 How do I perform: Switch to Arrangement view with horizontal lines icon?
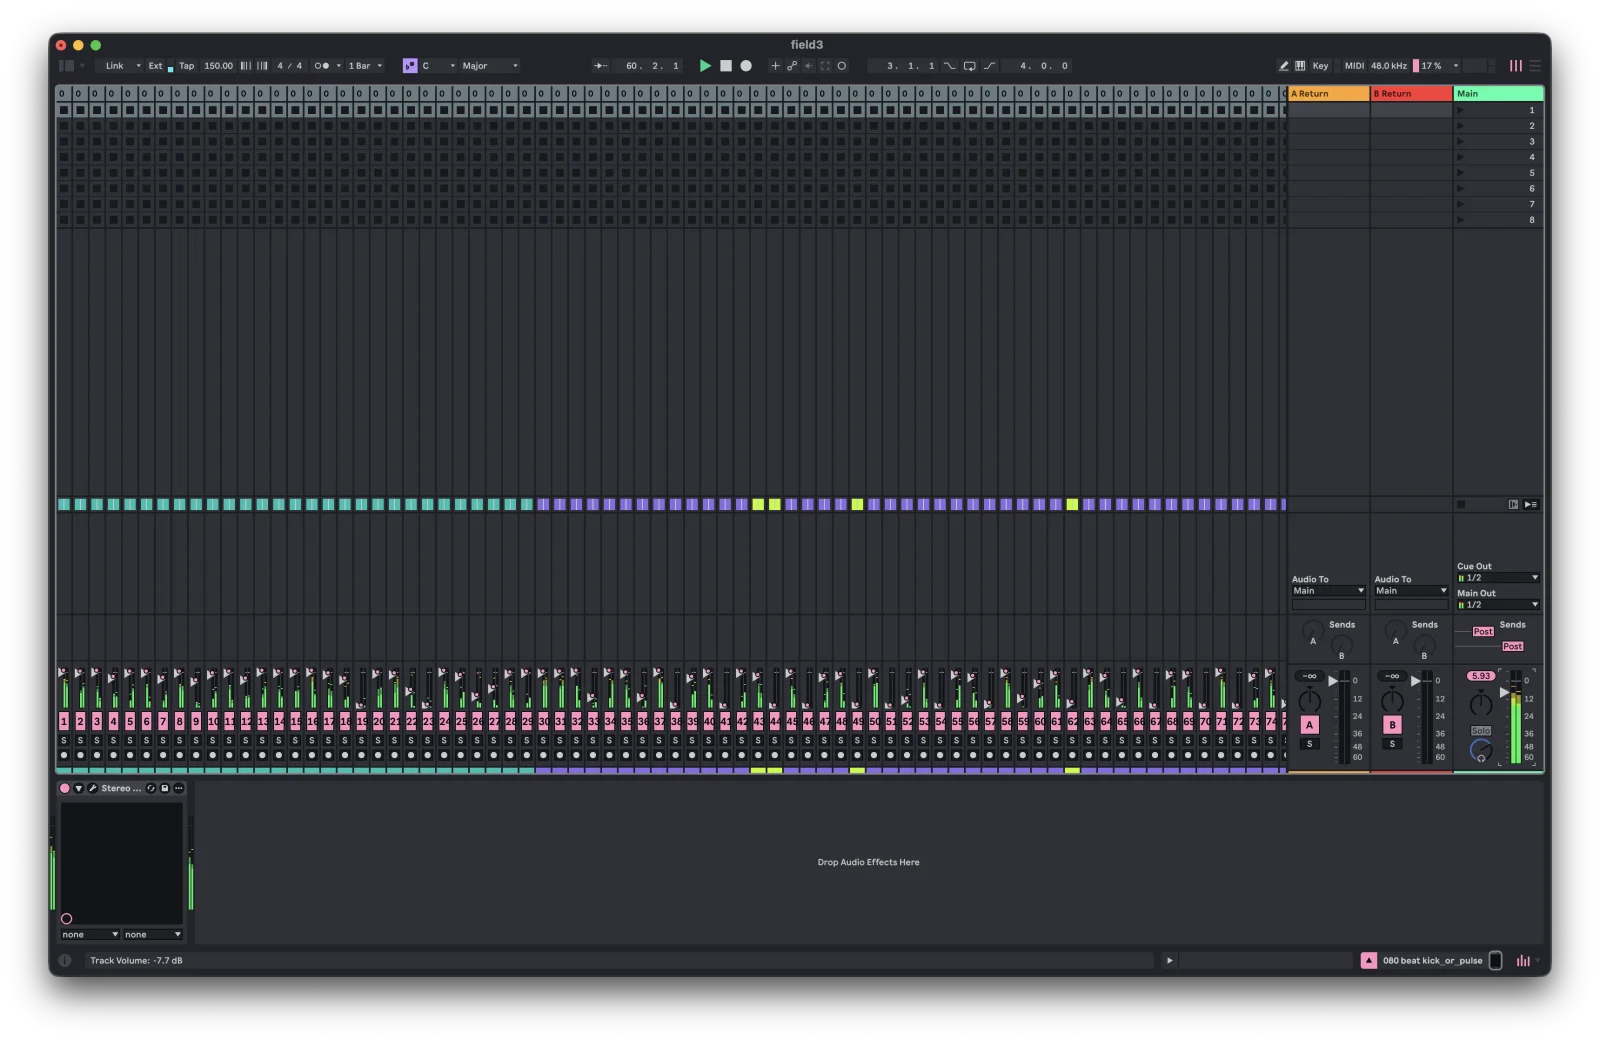pos(1535,66)
